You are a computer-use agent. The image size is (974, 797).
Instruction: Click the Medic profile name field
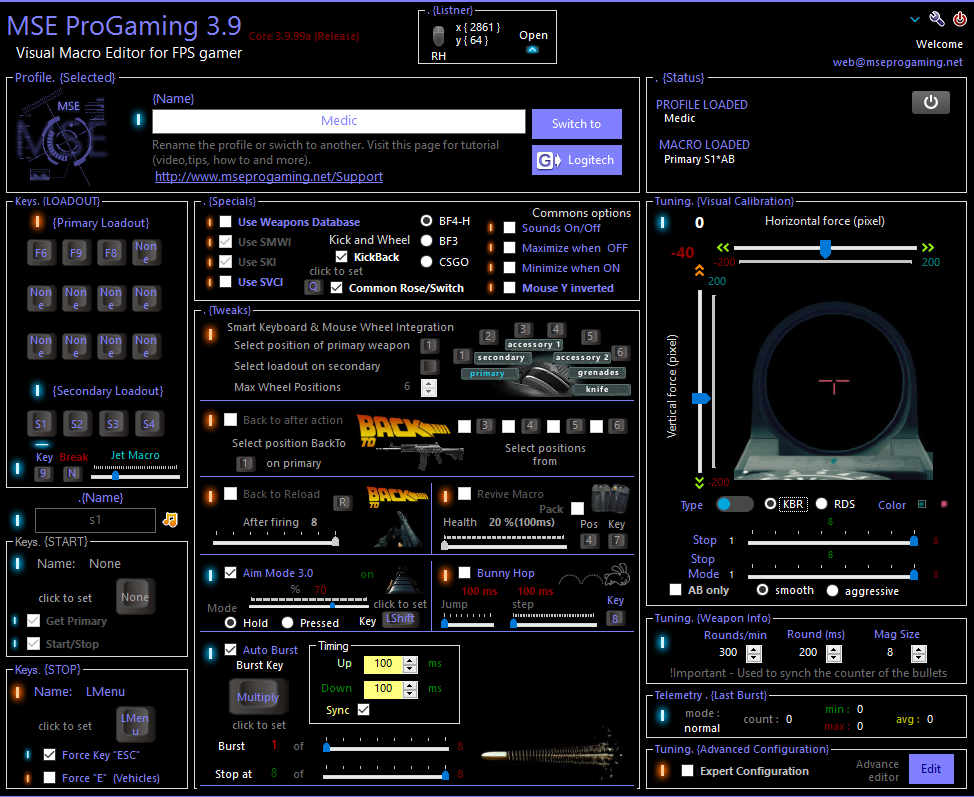tap(339, 121)
